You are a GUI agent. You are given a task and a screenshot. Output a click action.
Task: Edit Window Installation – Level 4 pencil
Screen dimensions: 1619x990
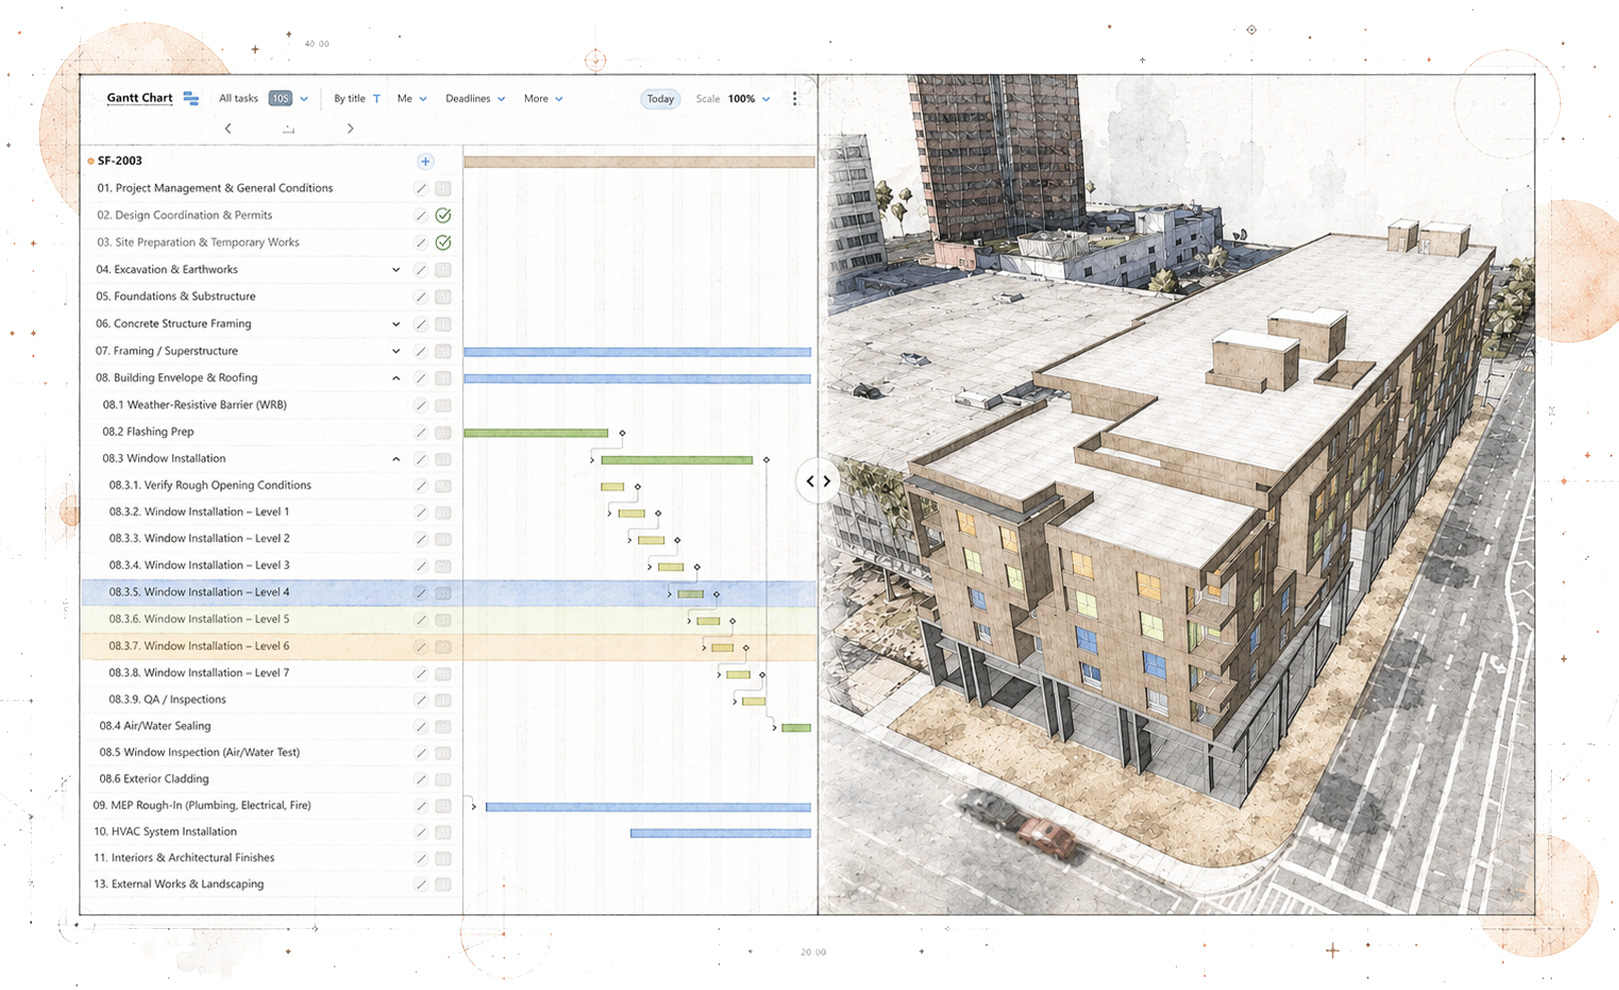coord(421,593)
